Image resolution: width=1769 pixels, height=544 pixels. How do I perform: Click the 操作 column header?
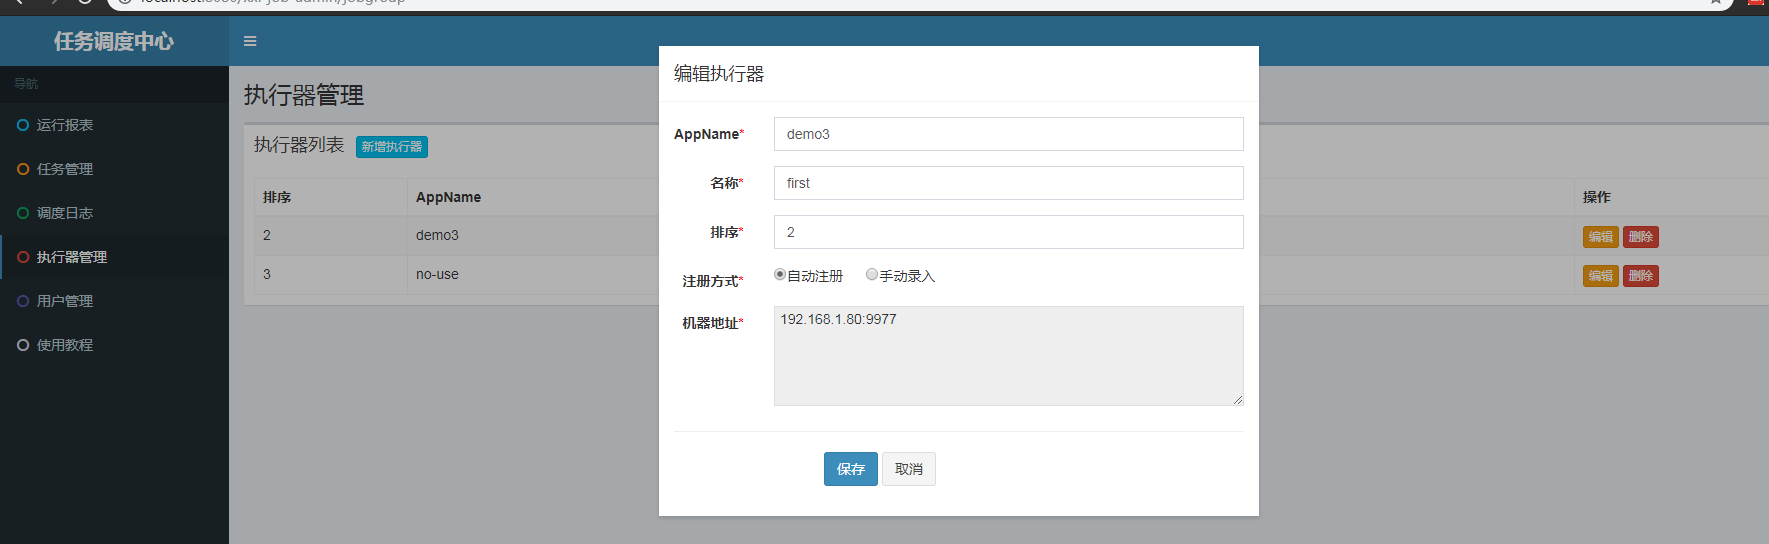(x=1597, y=197)
